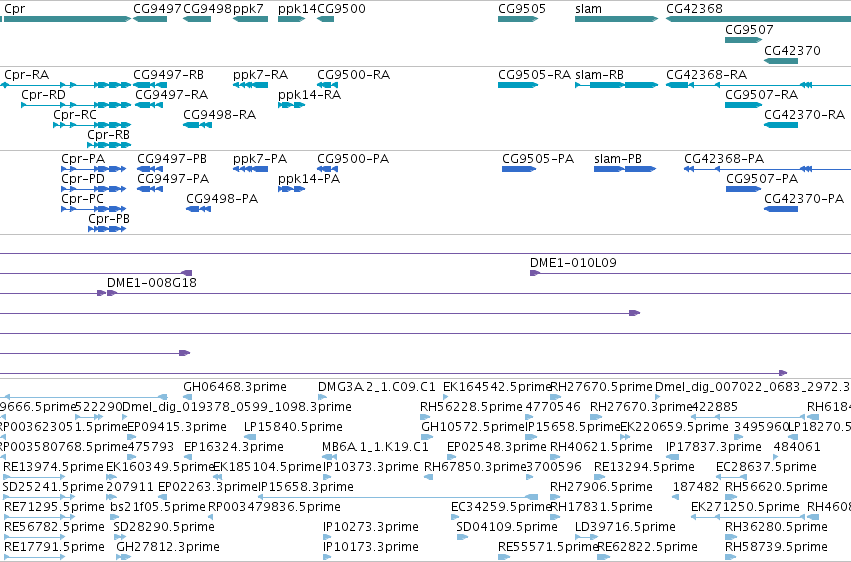Click CG9497-RB transcript label

(168, 75)
